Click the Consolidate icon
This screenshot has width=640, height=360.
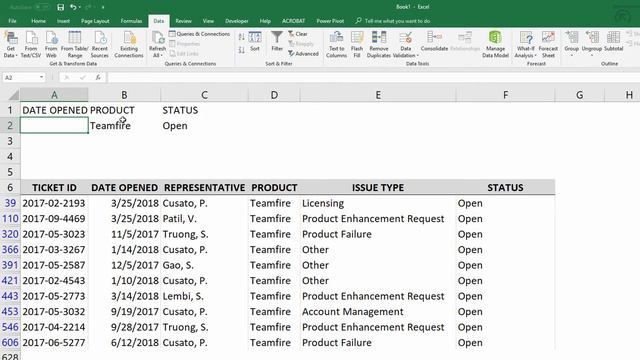click(x=434, y=42)
